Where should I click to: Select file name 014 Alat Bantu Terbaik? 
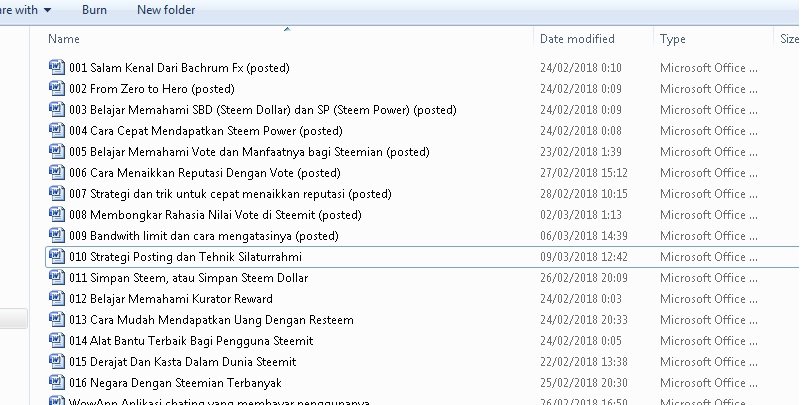pyautogui.click(x=191, y=341)
